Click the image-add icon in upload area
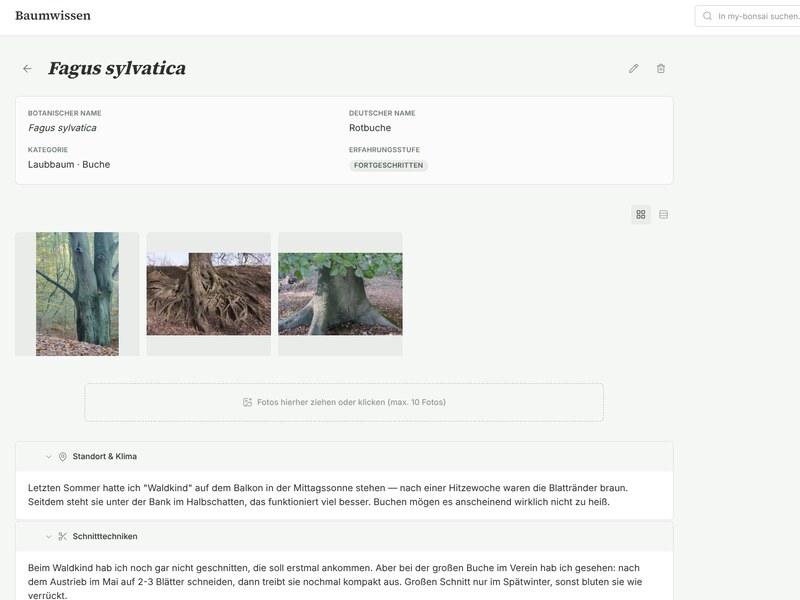Screen dimensions: 800x600 pyautogui.click(x=247, y=402)
